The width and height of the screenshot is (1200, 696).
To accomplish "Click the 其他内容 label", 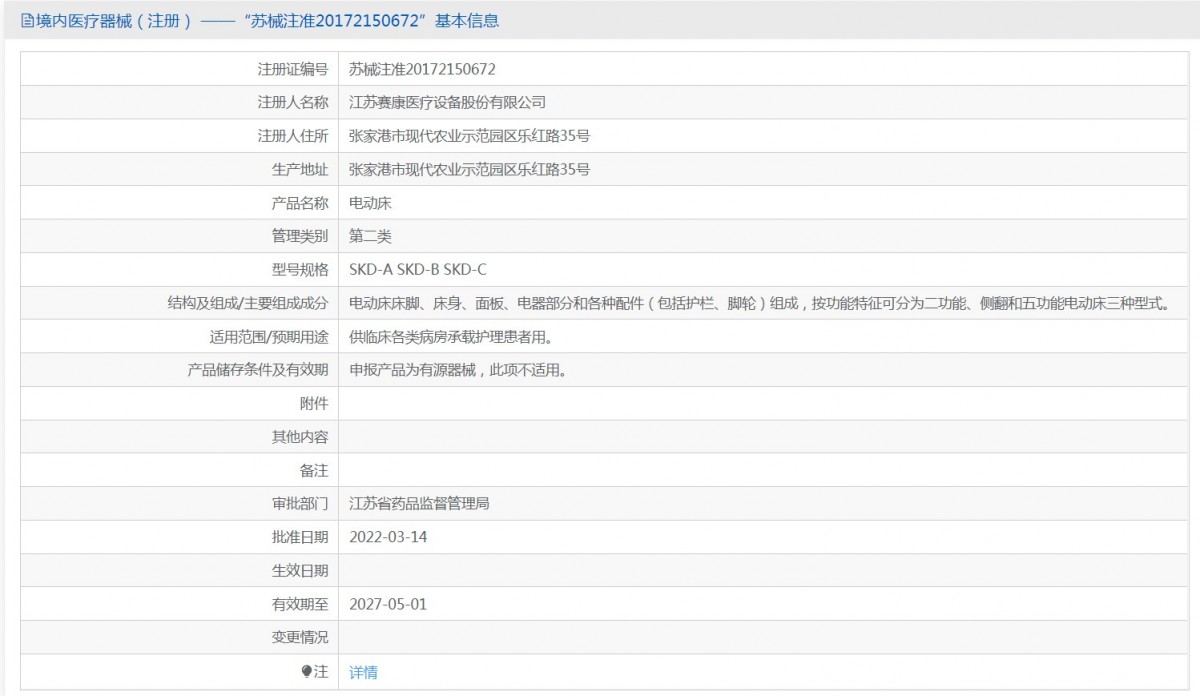I will point(300,437).
